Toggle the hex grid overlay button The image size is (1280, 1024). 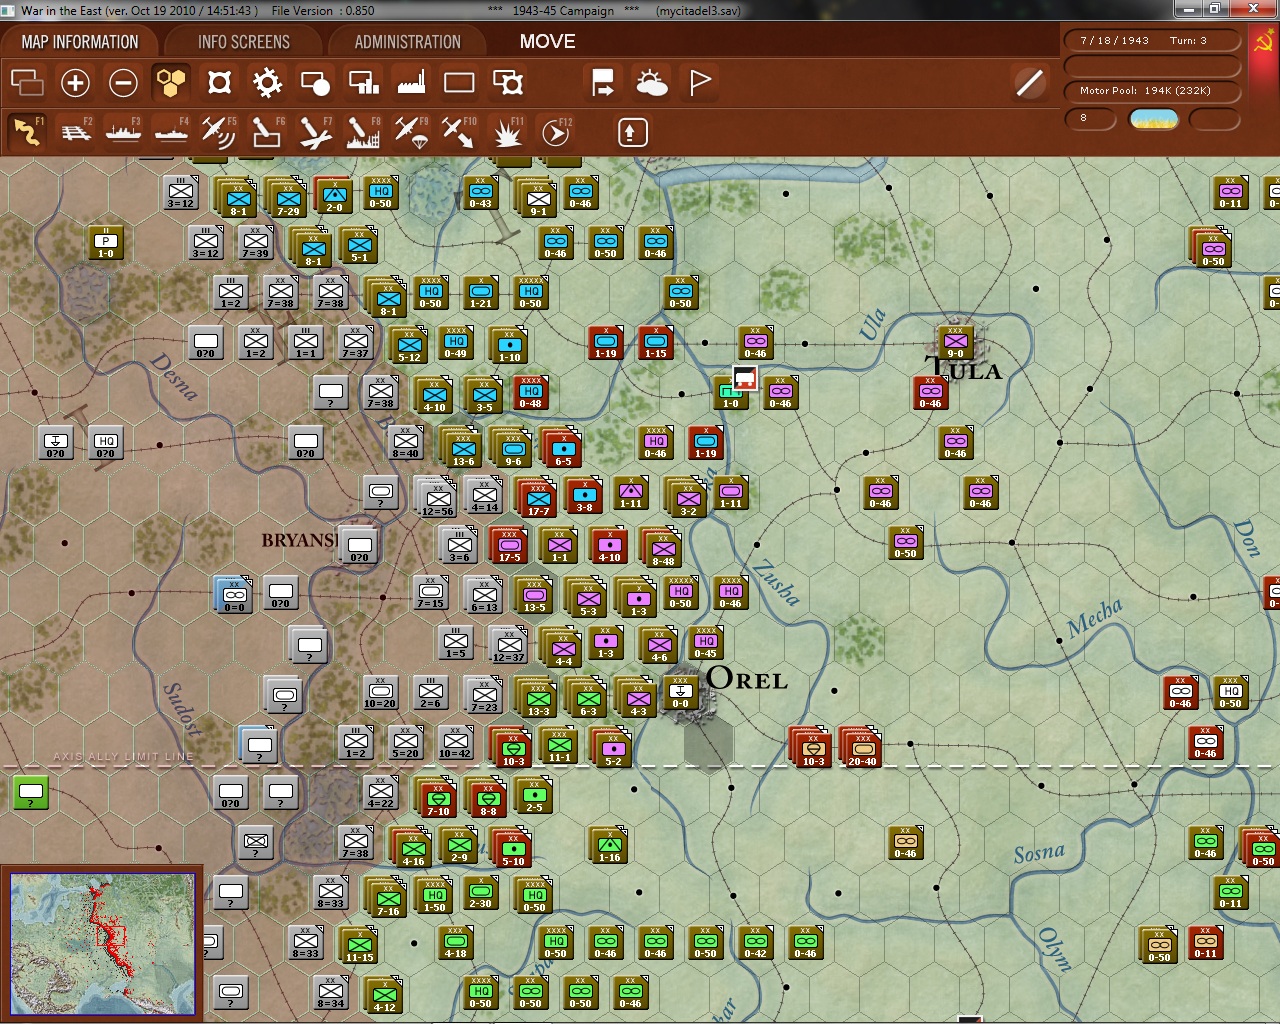[171, 82]
